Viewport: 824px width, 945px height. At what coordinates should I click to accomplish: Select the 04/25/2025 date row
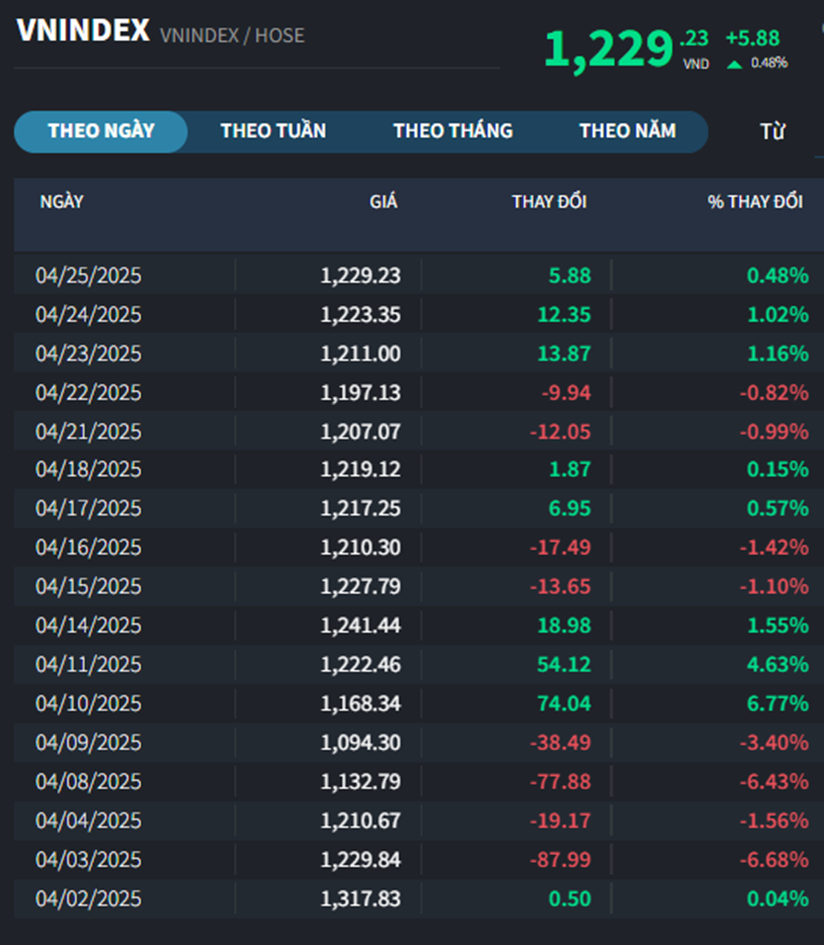click(89, 276)
